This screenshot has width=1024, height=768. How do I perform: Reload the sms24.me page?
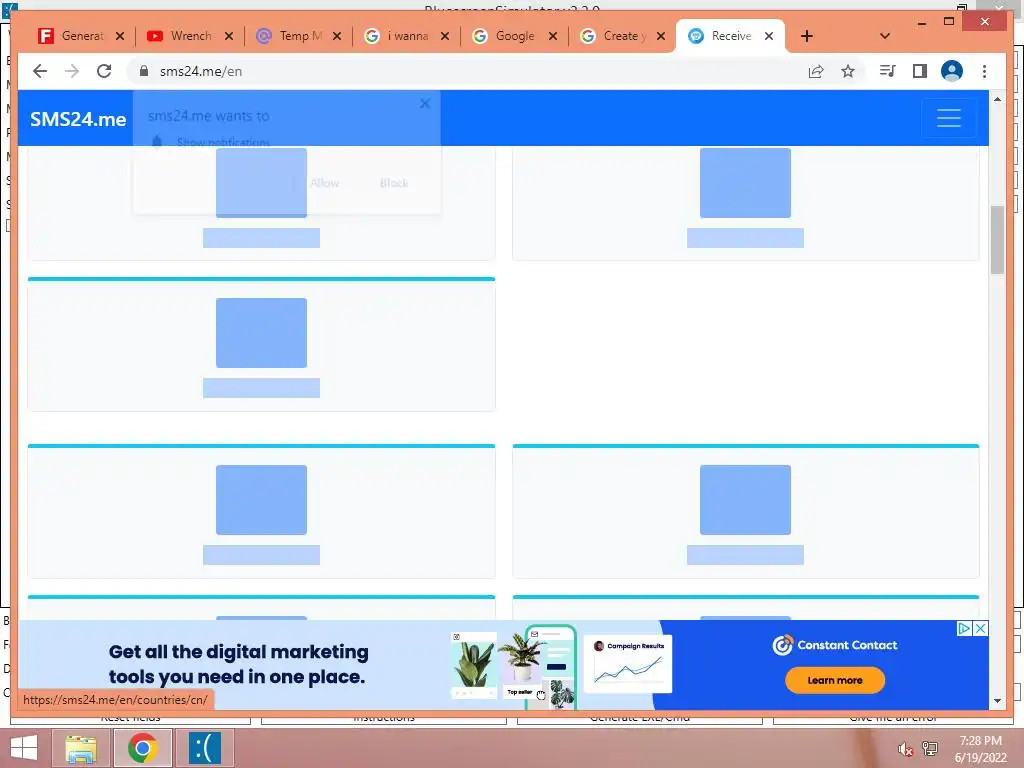coord(104,71)
